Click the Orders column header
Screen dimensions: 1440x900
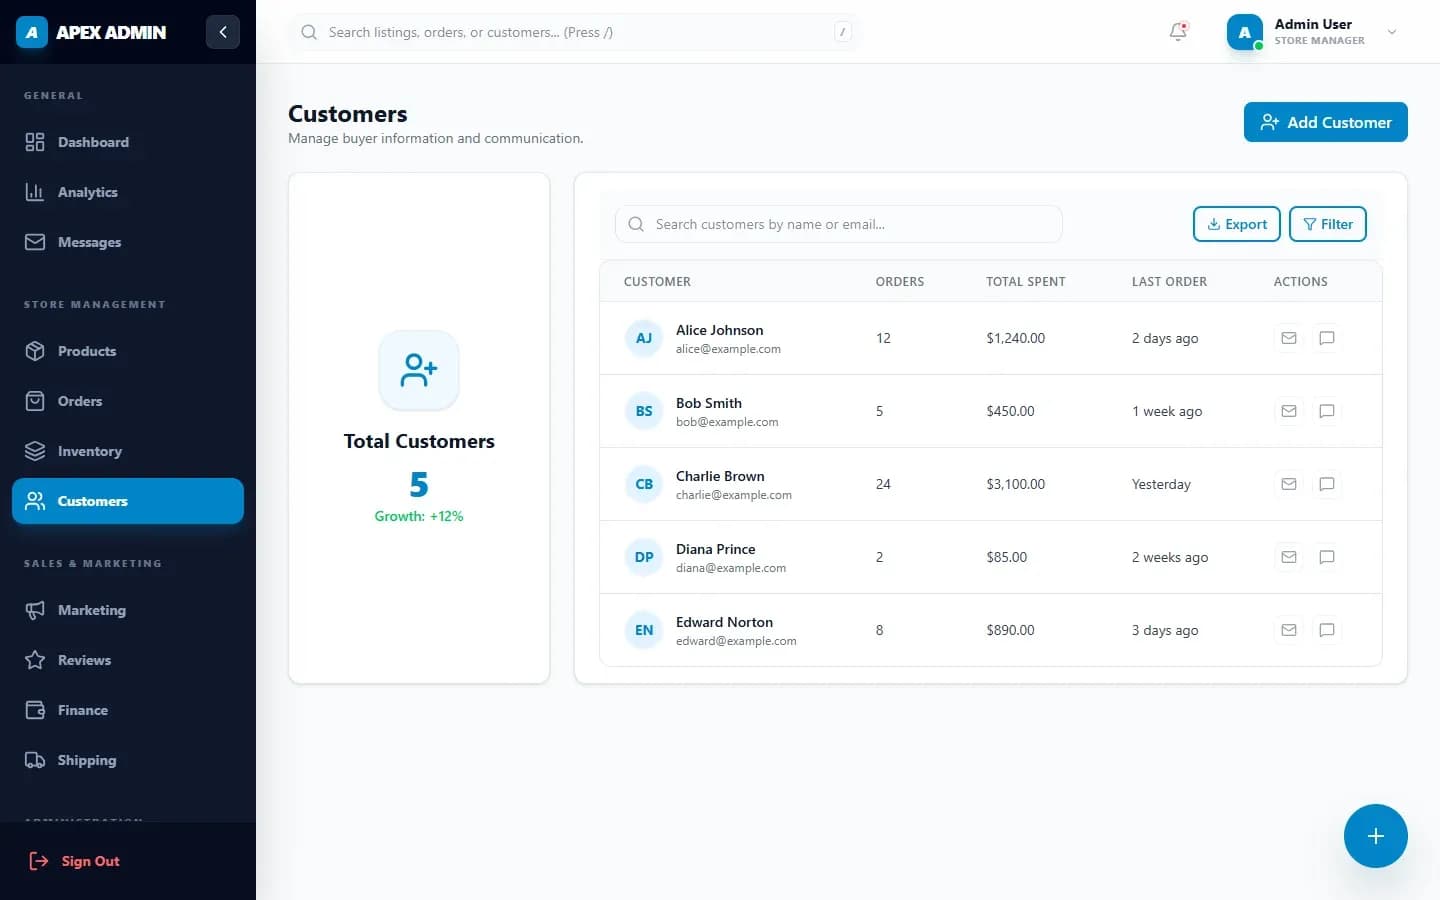pos(900,282)
